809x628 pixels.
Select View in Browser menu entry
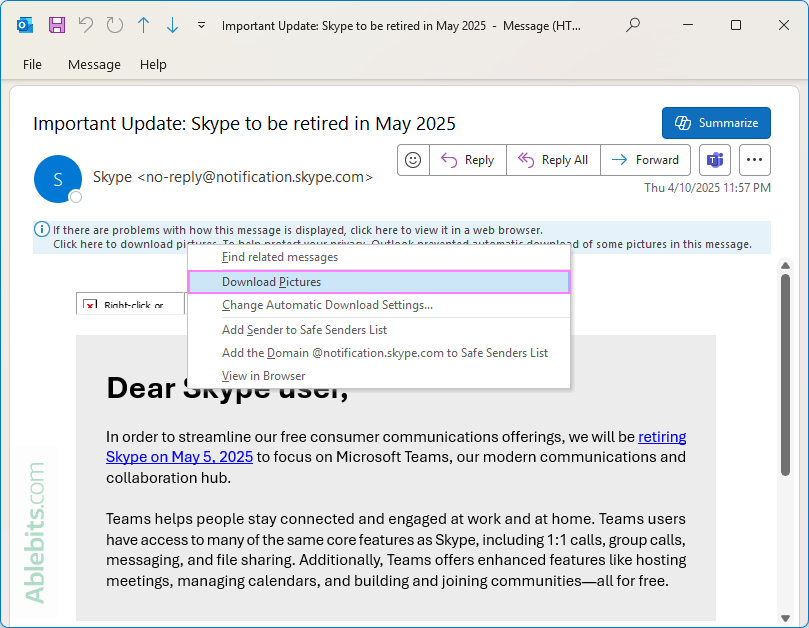click(x=379, y=376)
